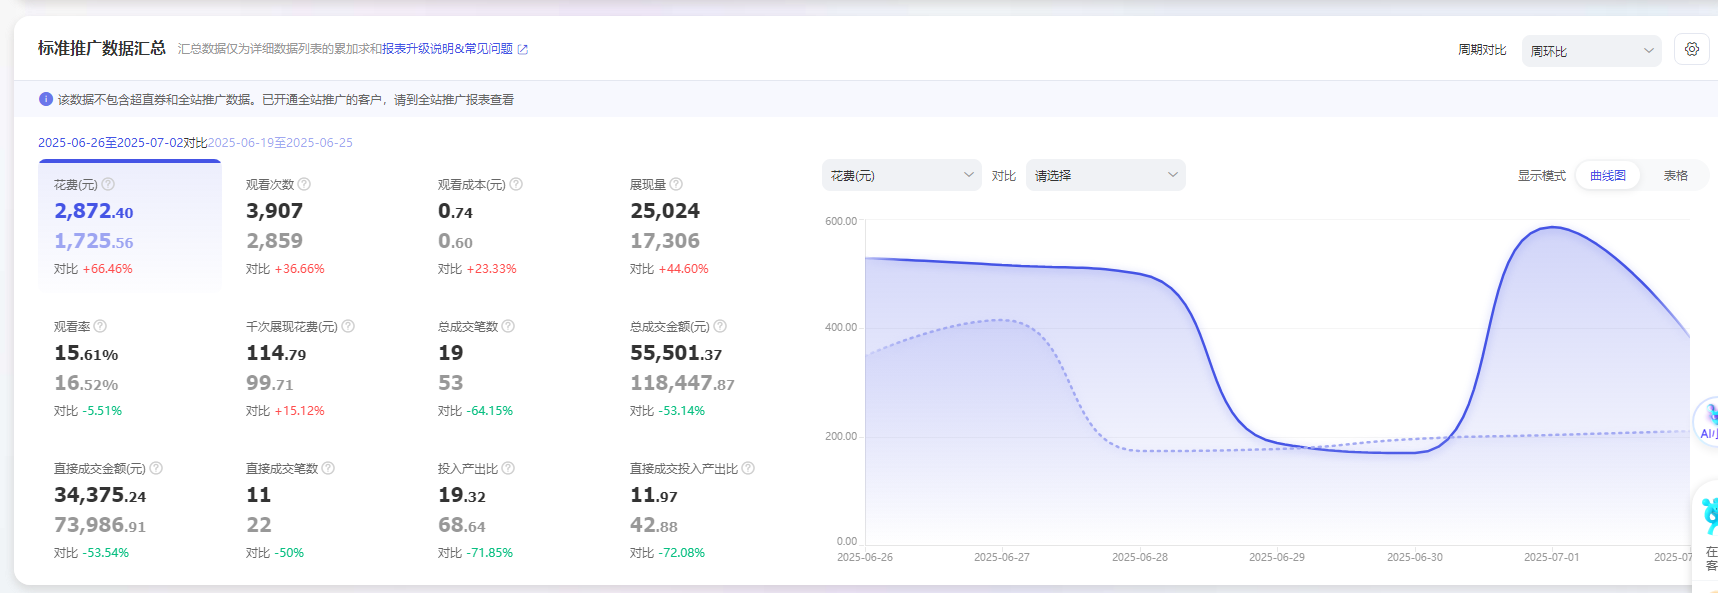The image size is (1718, 593).
Task: Click help icon next to 总成交笔数
Action: pyautogui.click(x=508, y=326)
